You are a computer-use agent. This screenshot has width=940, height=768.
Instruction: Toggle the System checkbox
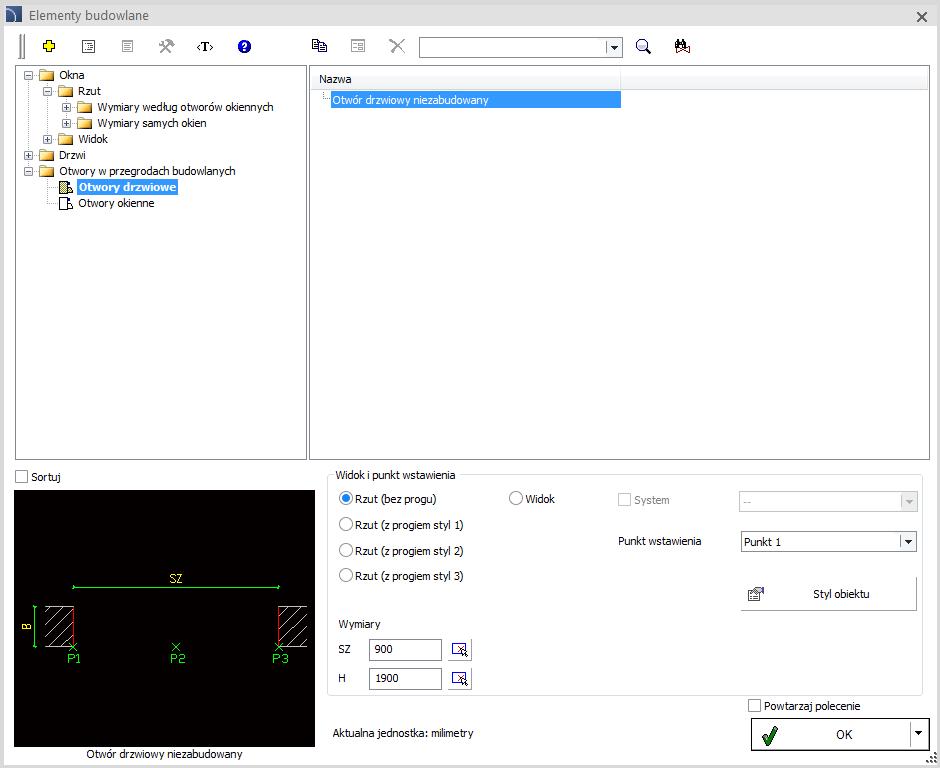coord(624,499)
